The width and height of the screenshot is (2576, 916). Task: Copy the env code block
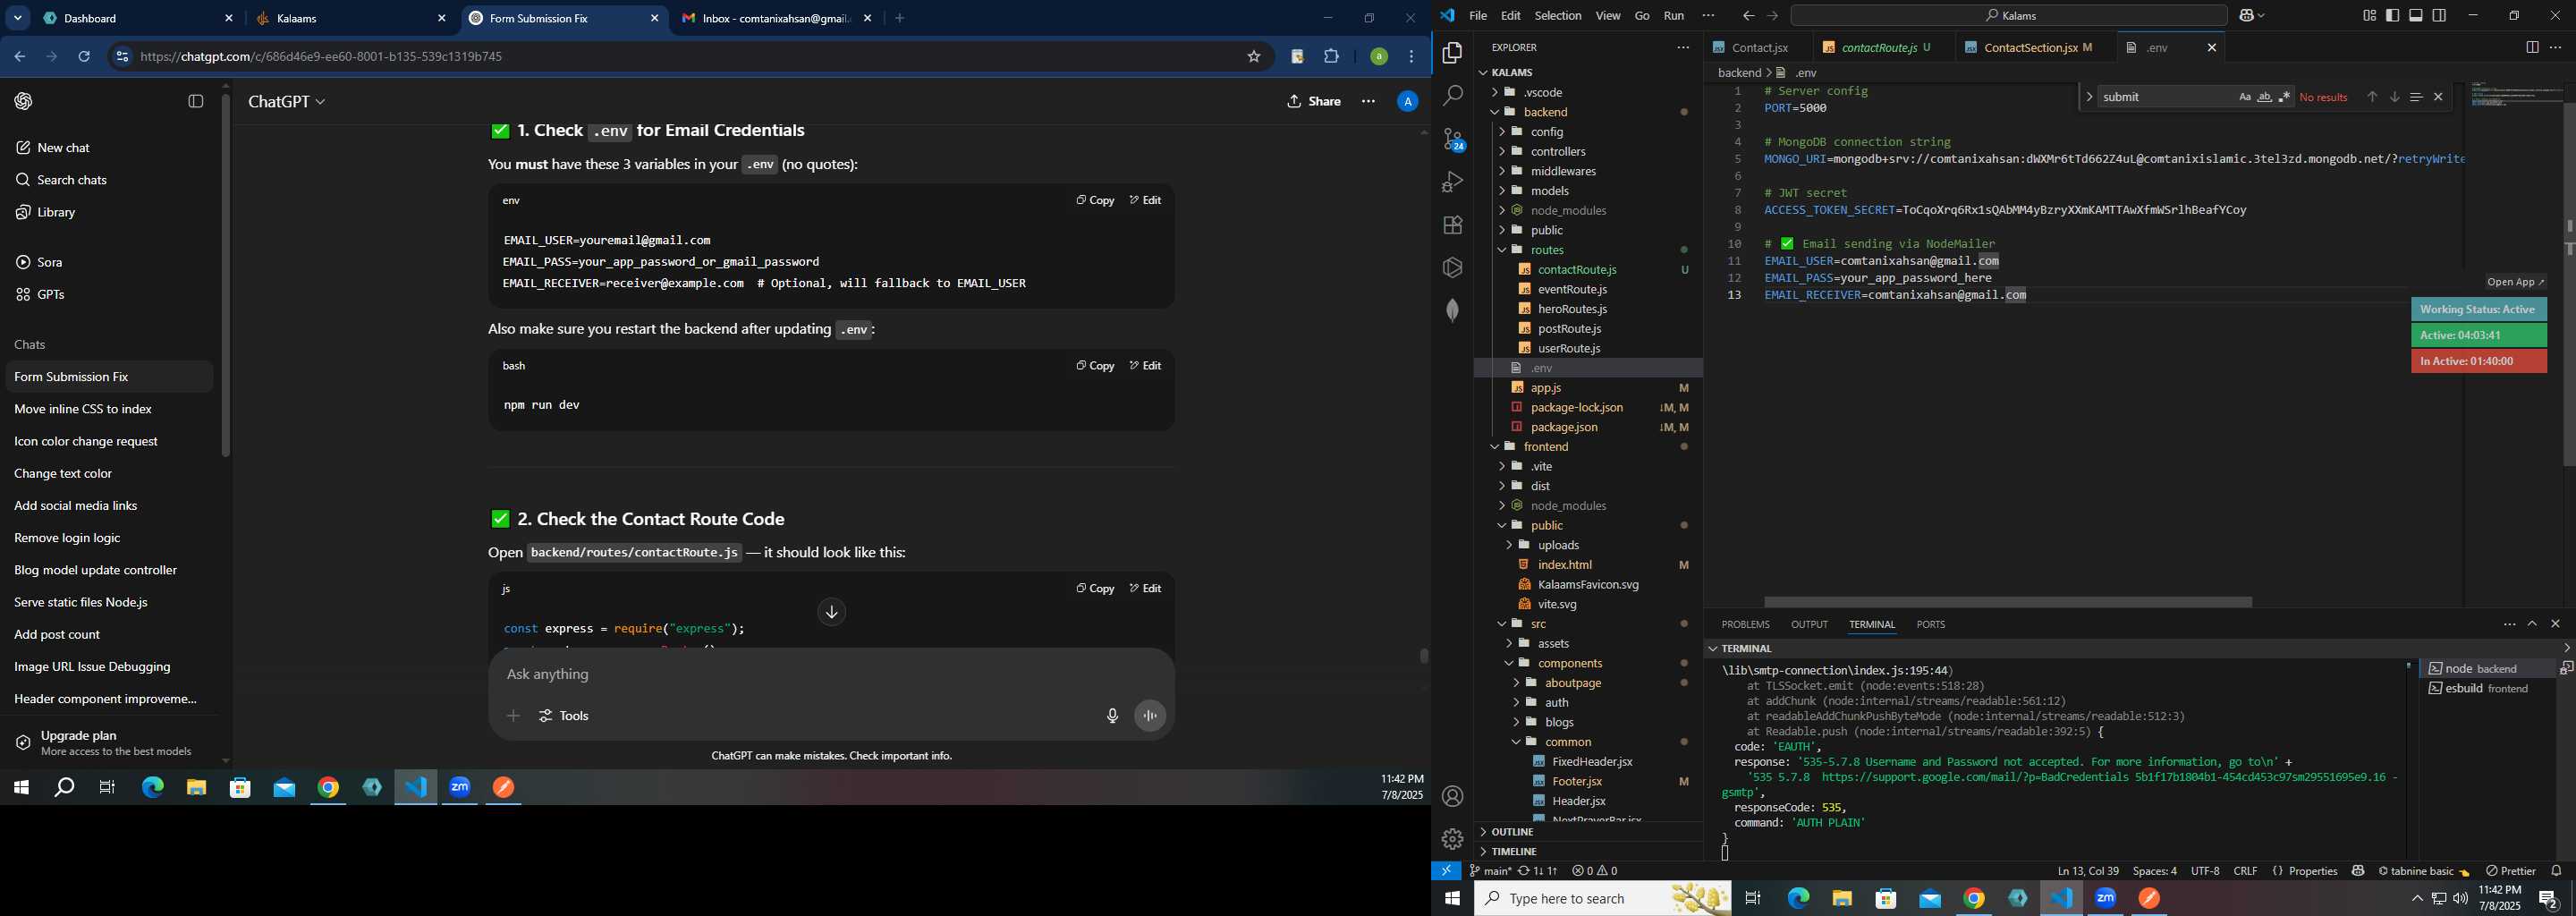point(1094,201)
